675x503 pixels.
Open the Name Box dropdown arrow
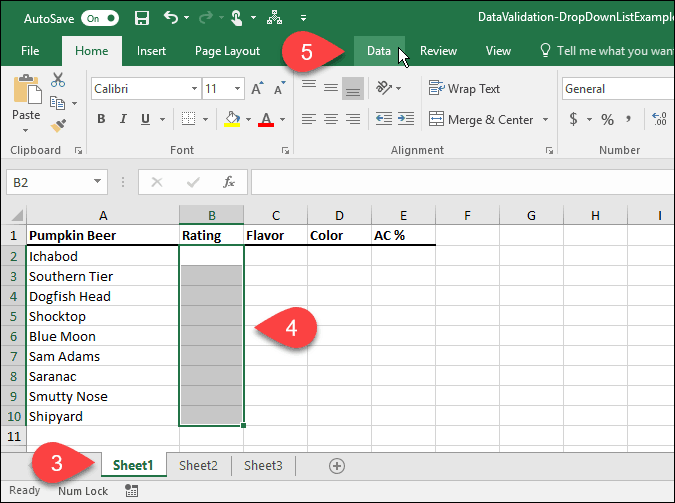[98, 182]
